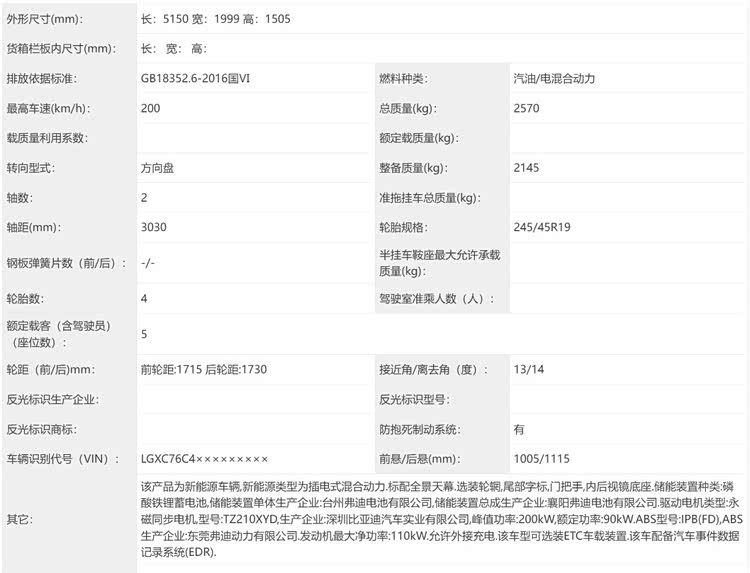Select the rated passenger count value 5
Screen dimensions: 750x573
tap(145, 334)
